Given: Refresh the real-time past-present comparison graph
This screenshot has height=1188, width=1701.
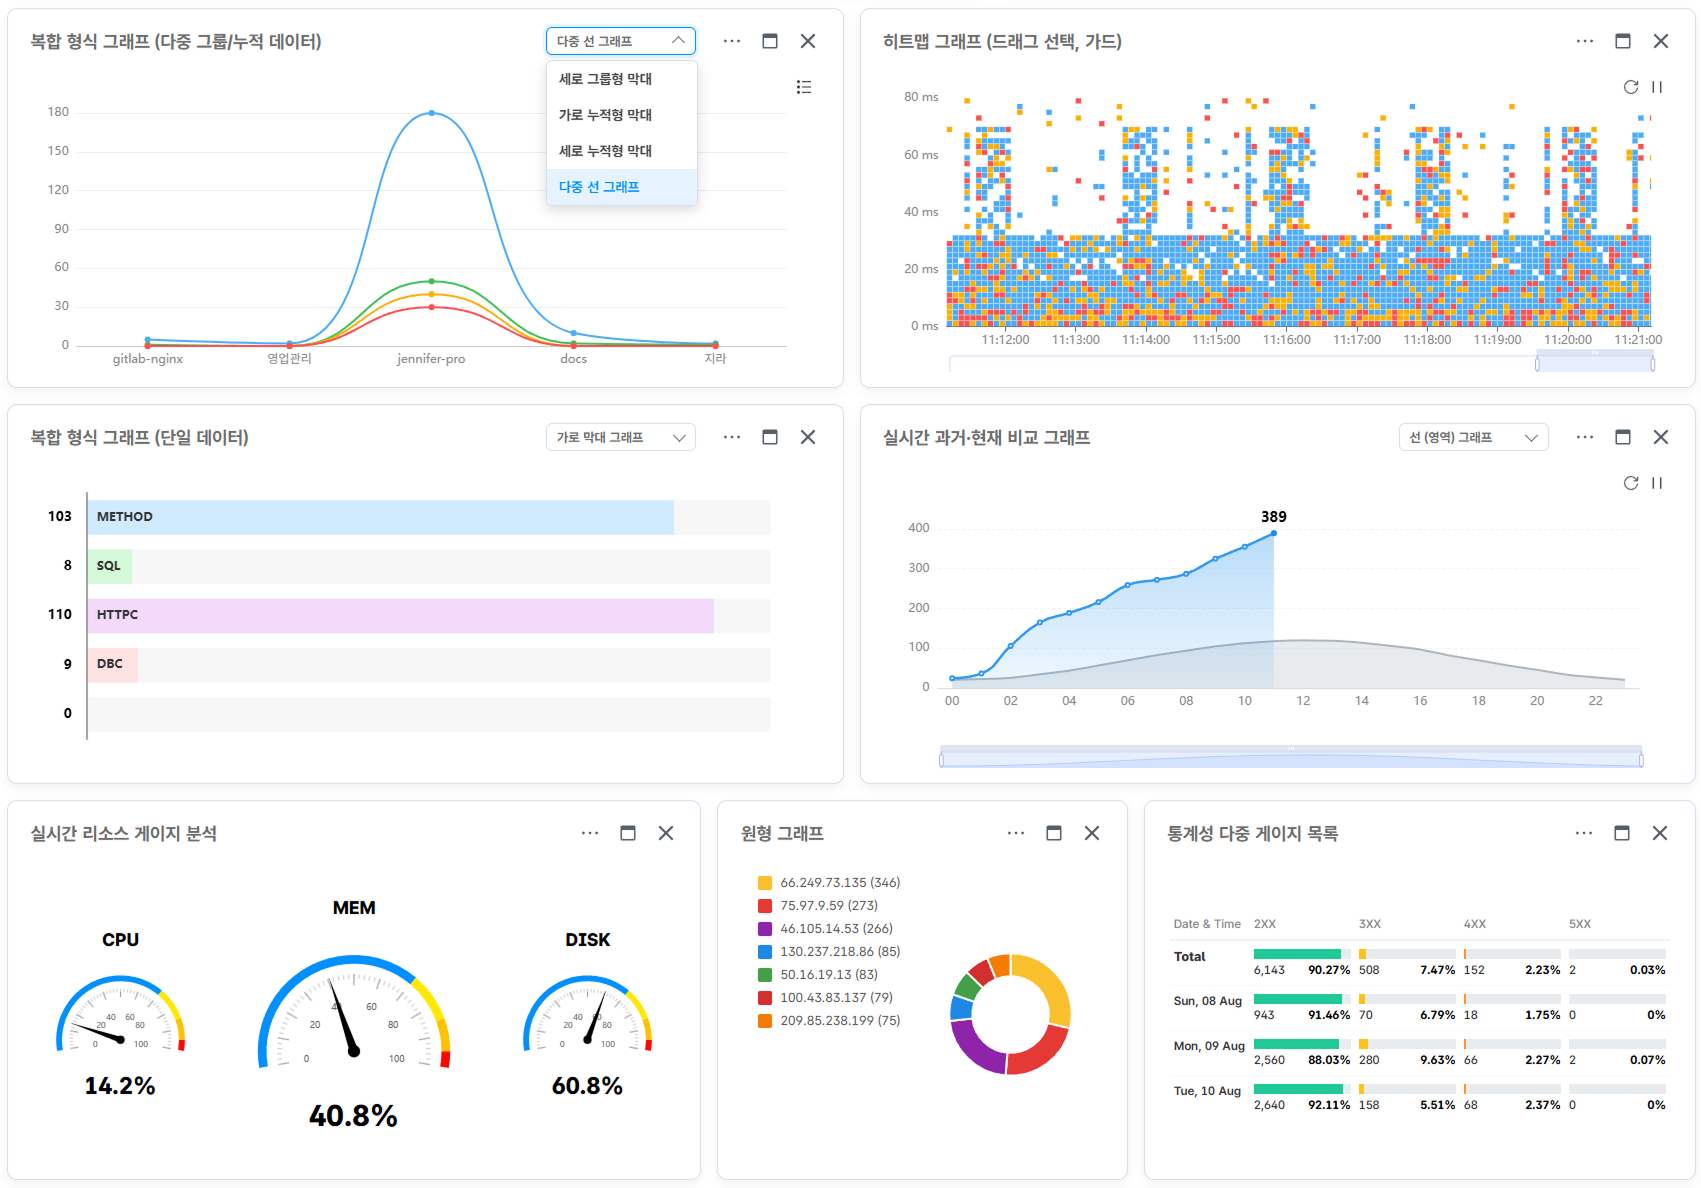Looking at the screenshot, I should (1630, 483).
